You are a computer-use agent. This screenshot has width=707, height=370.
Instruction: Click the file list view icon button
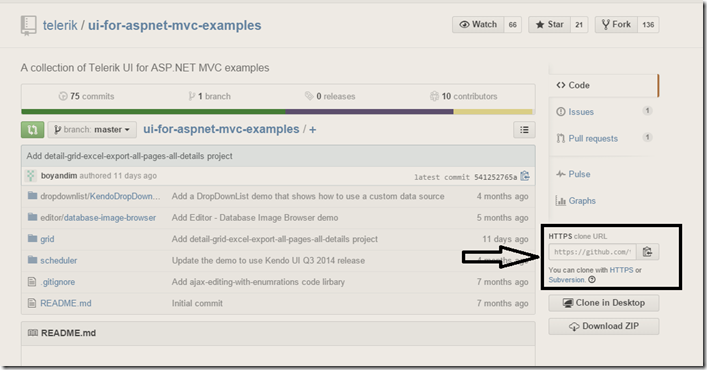(524, 130)
